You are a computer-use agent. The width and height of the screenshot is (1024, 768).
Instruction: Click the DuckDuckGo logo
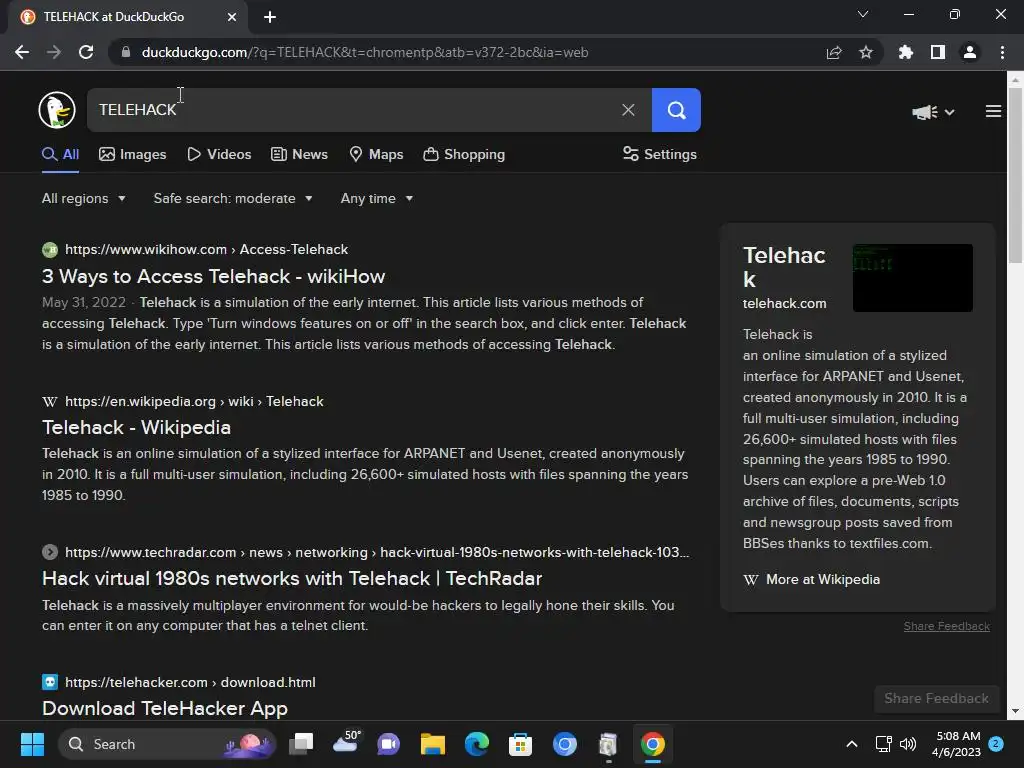pyautogui.click(x=57, y=110)
